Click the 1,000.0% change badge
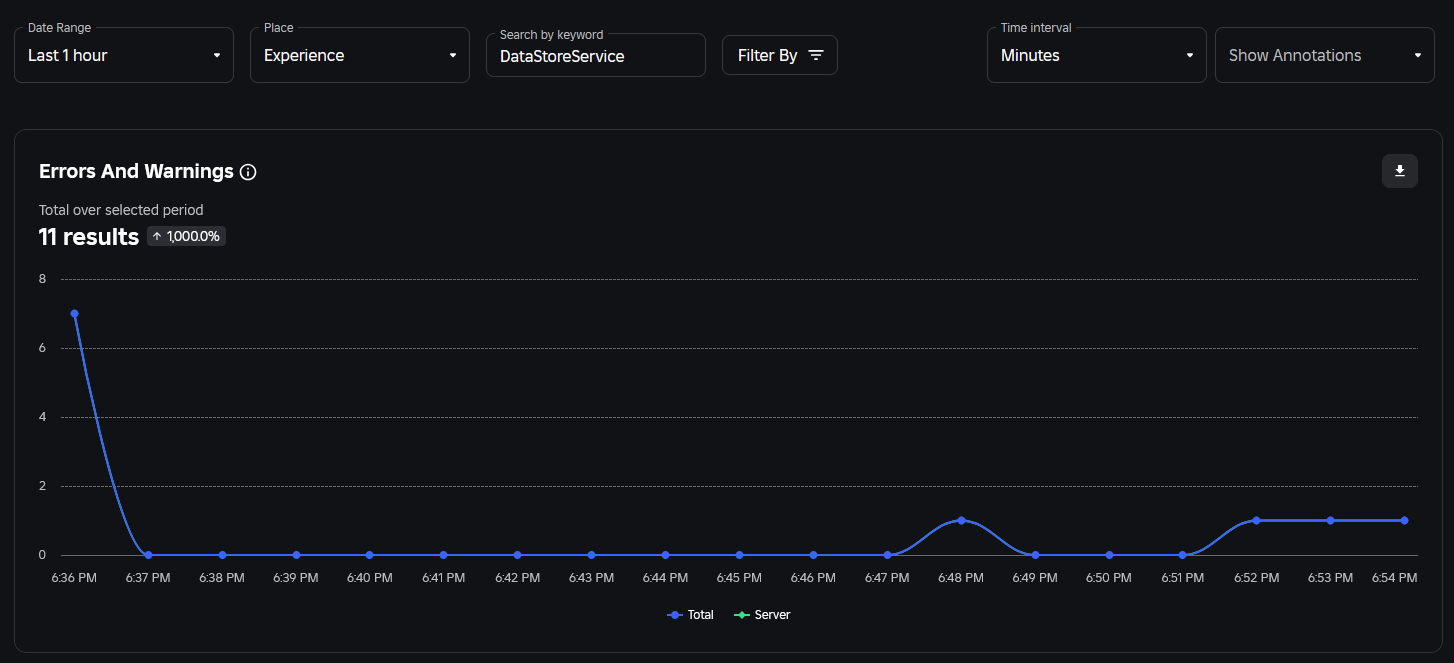This screenshot has height=663, width=1454. coord(187,236)
